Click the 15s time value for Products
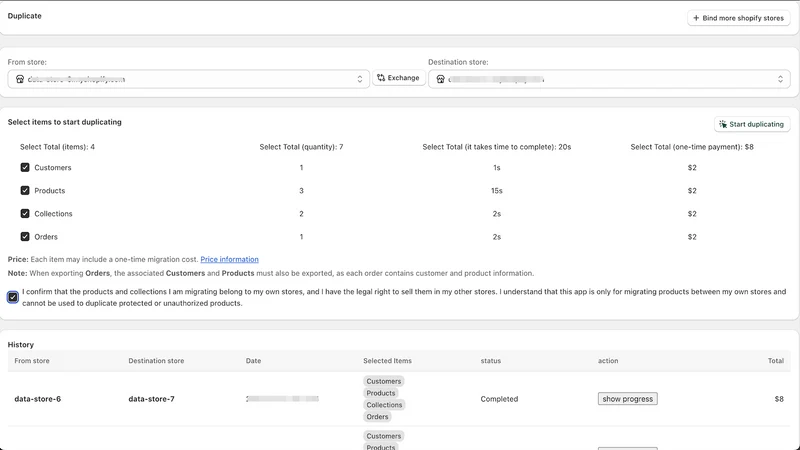The height and width of the screenshot is (450, 800). 496,190
